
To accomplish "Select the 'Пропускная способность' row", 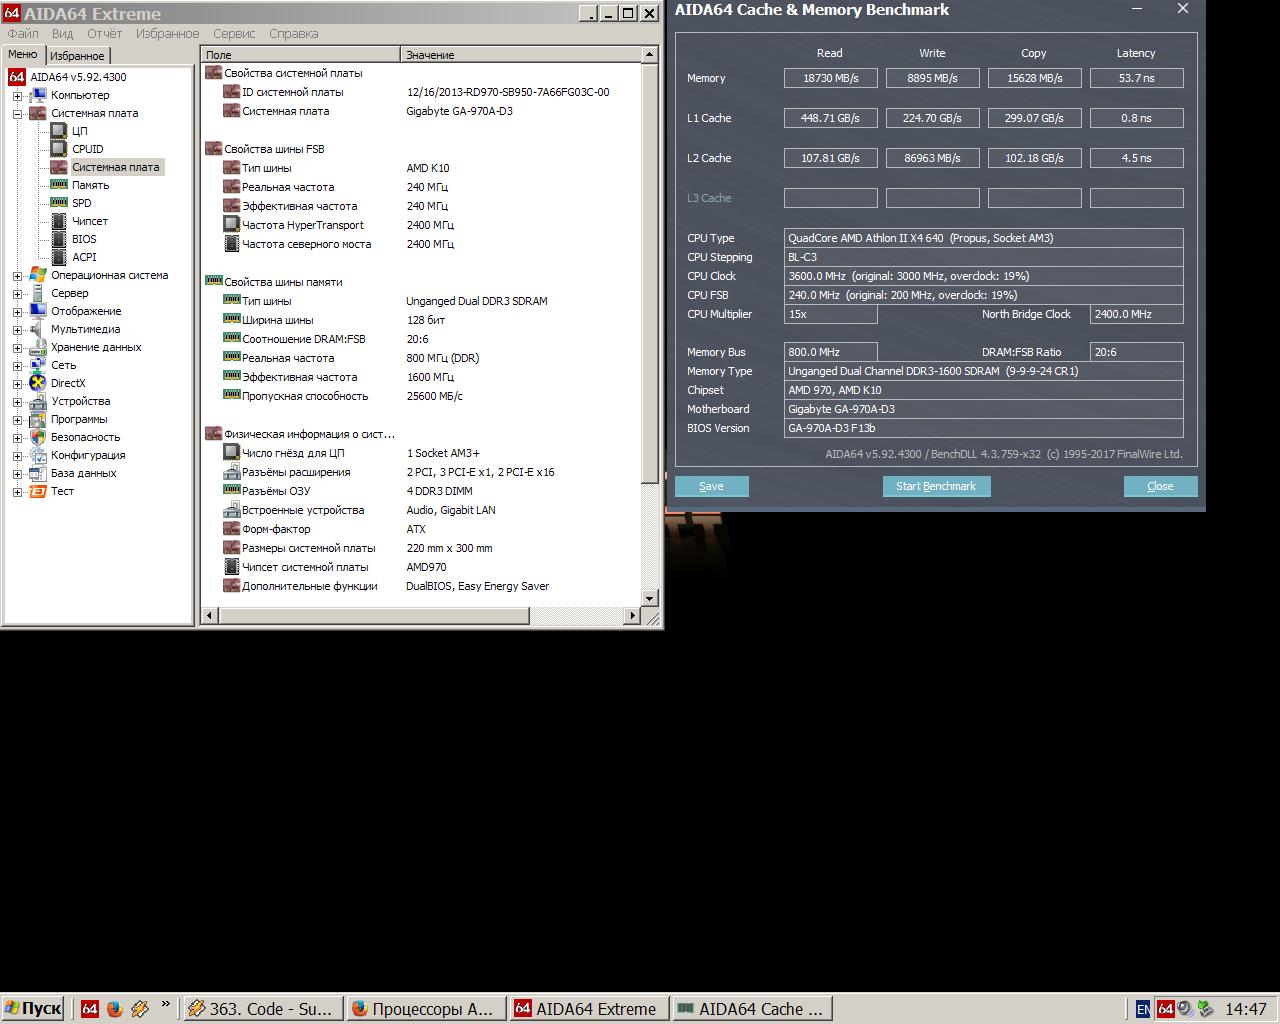I will [x=421, y=396].
